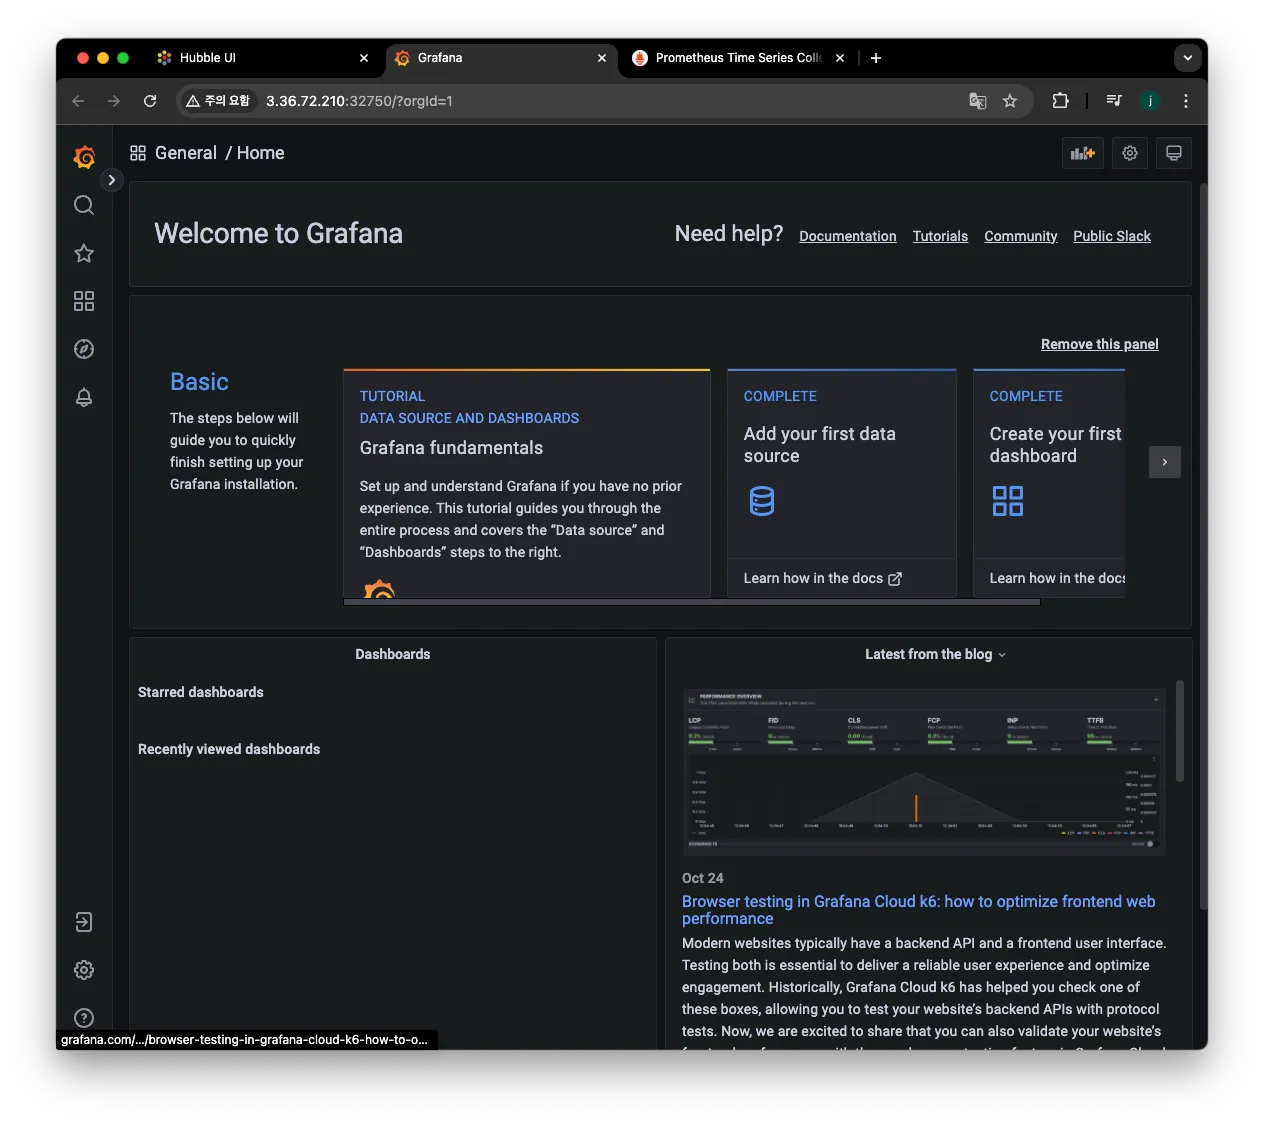
Task: Open tab search dropdown in tab strip
Action: click(1188, 58)
